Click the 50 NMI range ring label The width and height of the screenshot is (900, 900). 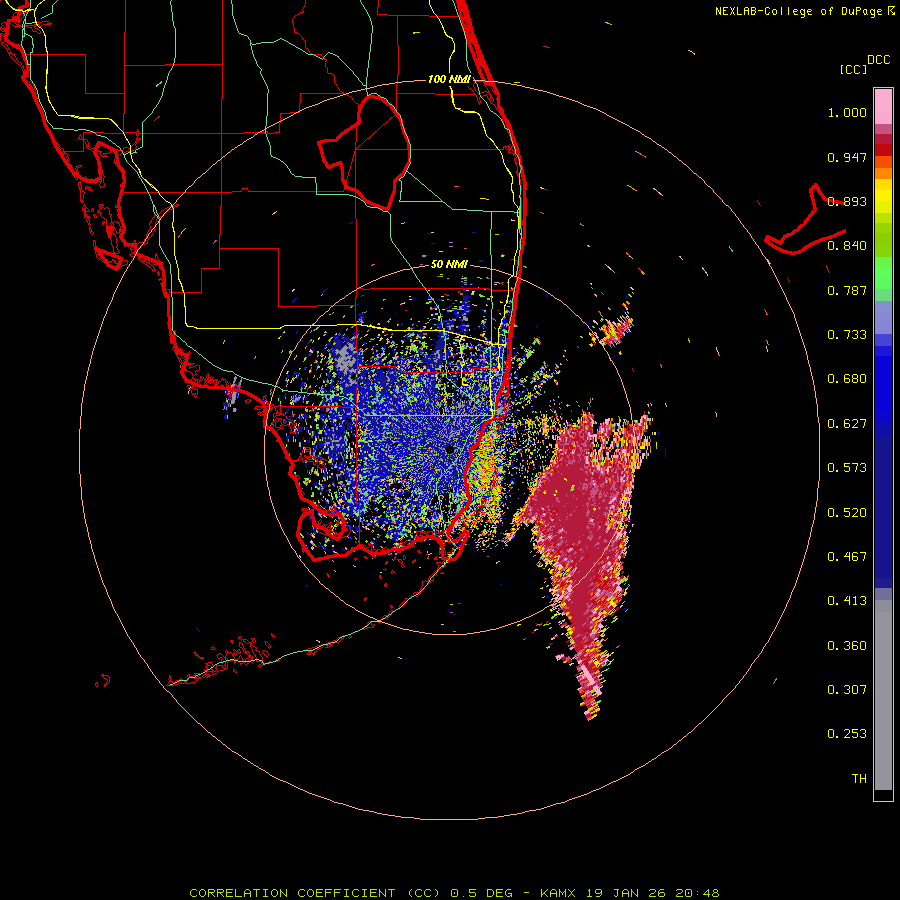click(x=449, y=265)
